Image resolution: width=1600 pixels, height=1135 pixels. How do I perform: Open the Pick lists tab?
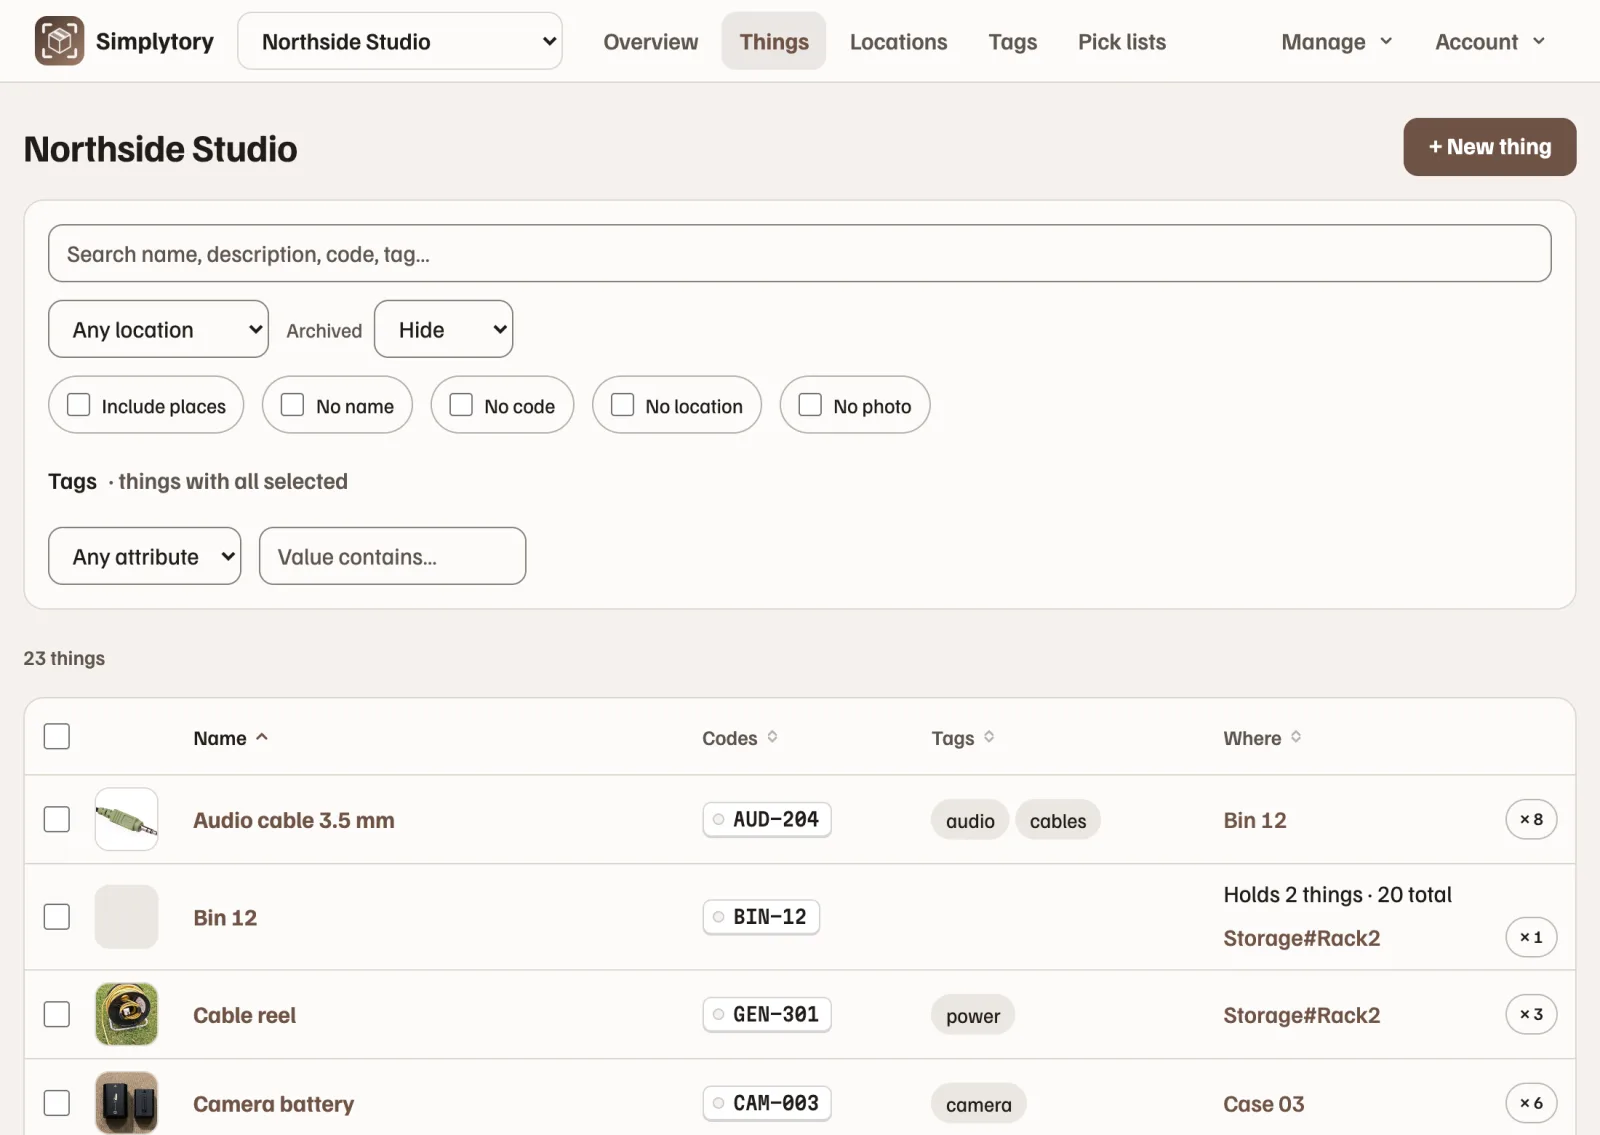1122,41
